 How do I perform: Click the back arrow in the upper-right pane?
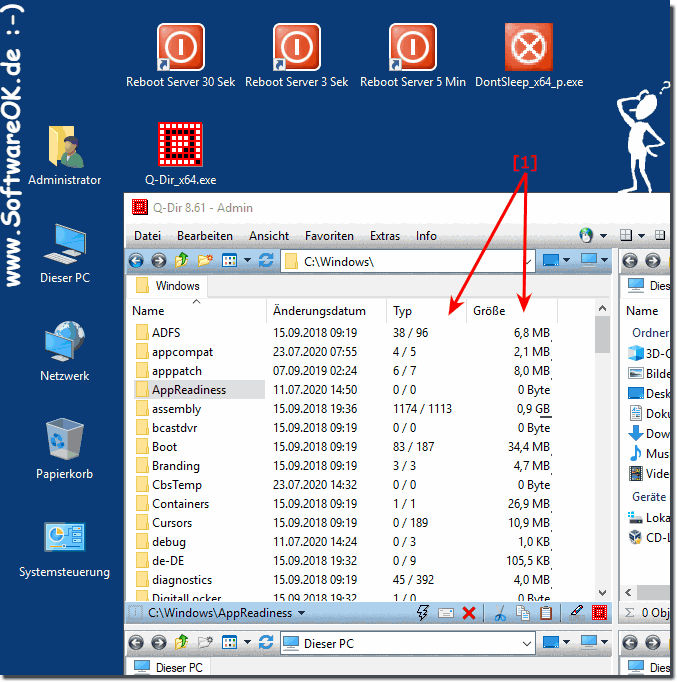pos(630,261)
